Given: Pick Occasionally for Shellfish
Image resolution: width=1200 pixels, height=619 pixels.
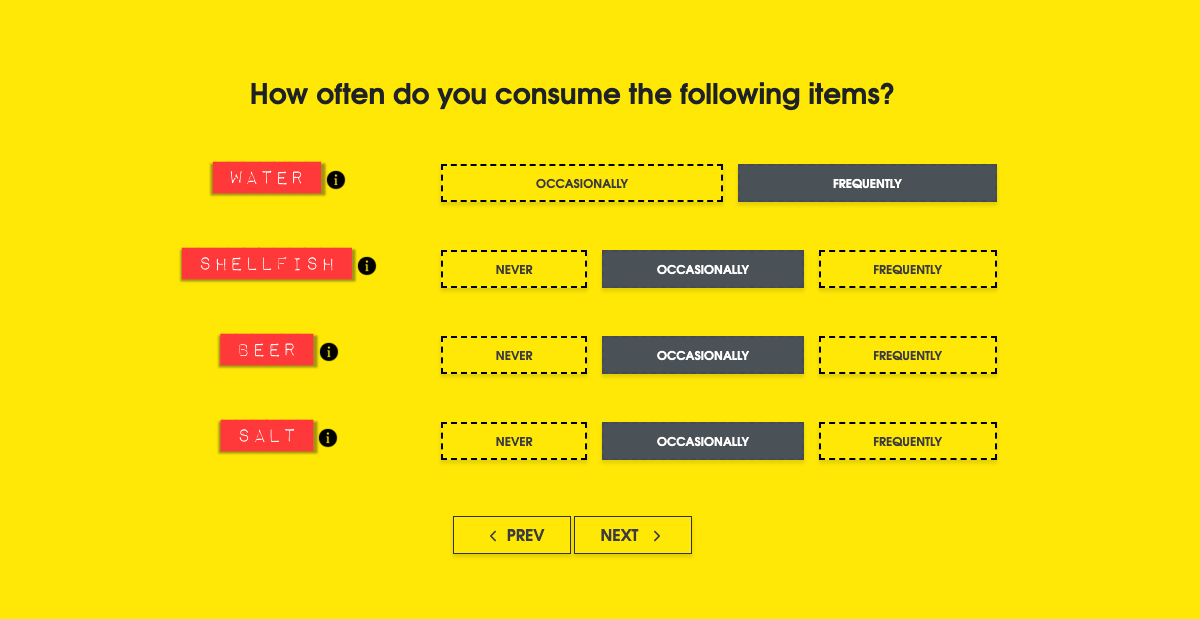Looking at the screenshot, I should click(x=702, y=269).
